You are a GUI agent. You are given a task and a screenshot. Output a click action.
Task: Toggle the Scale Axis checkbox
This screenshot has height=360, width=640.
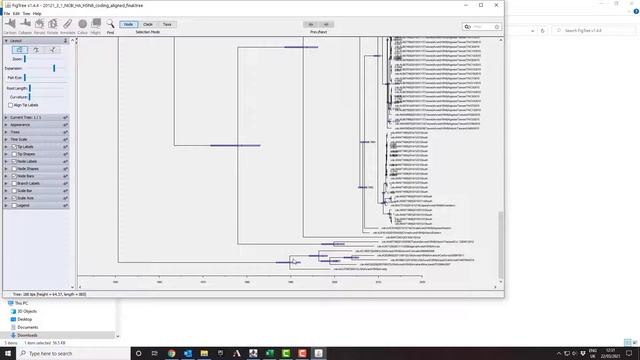tap(14, 198)
